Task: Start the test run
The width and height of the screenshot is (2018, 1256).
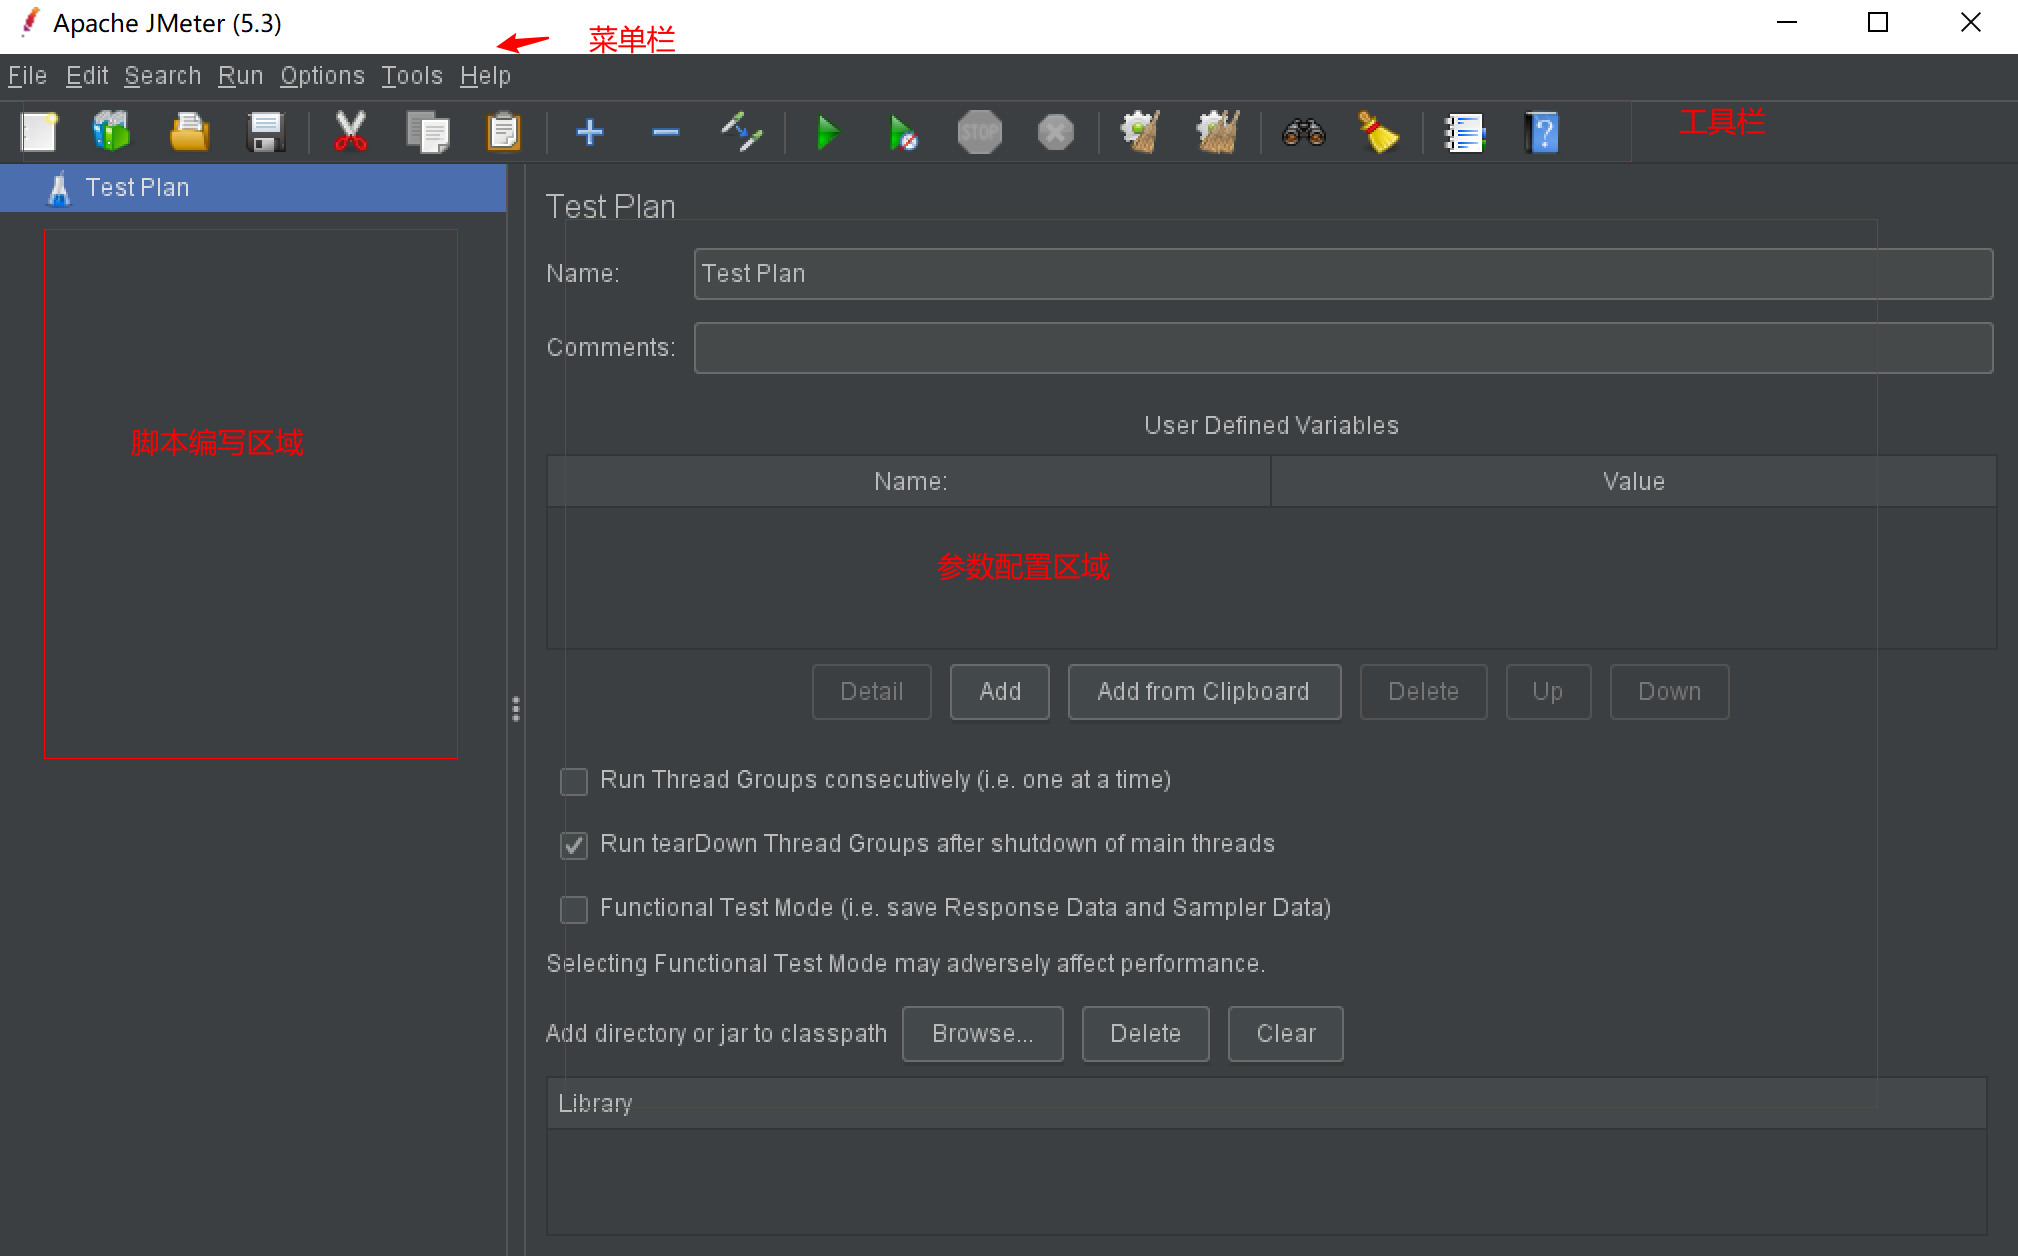Action: click(827, 131)
